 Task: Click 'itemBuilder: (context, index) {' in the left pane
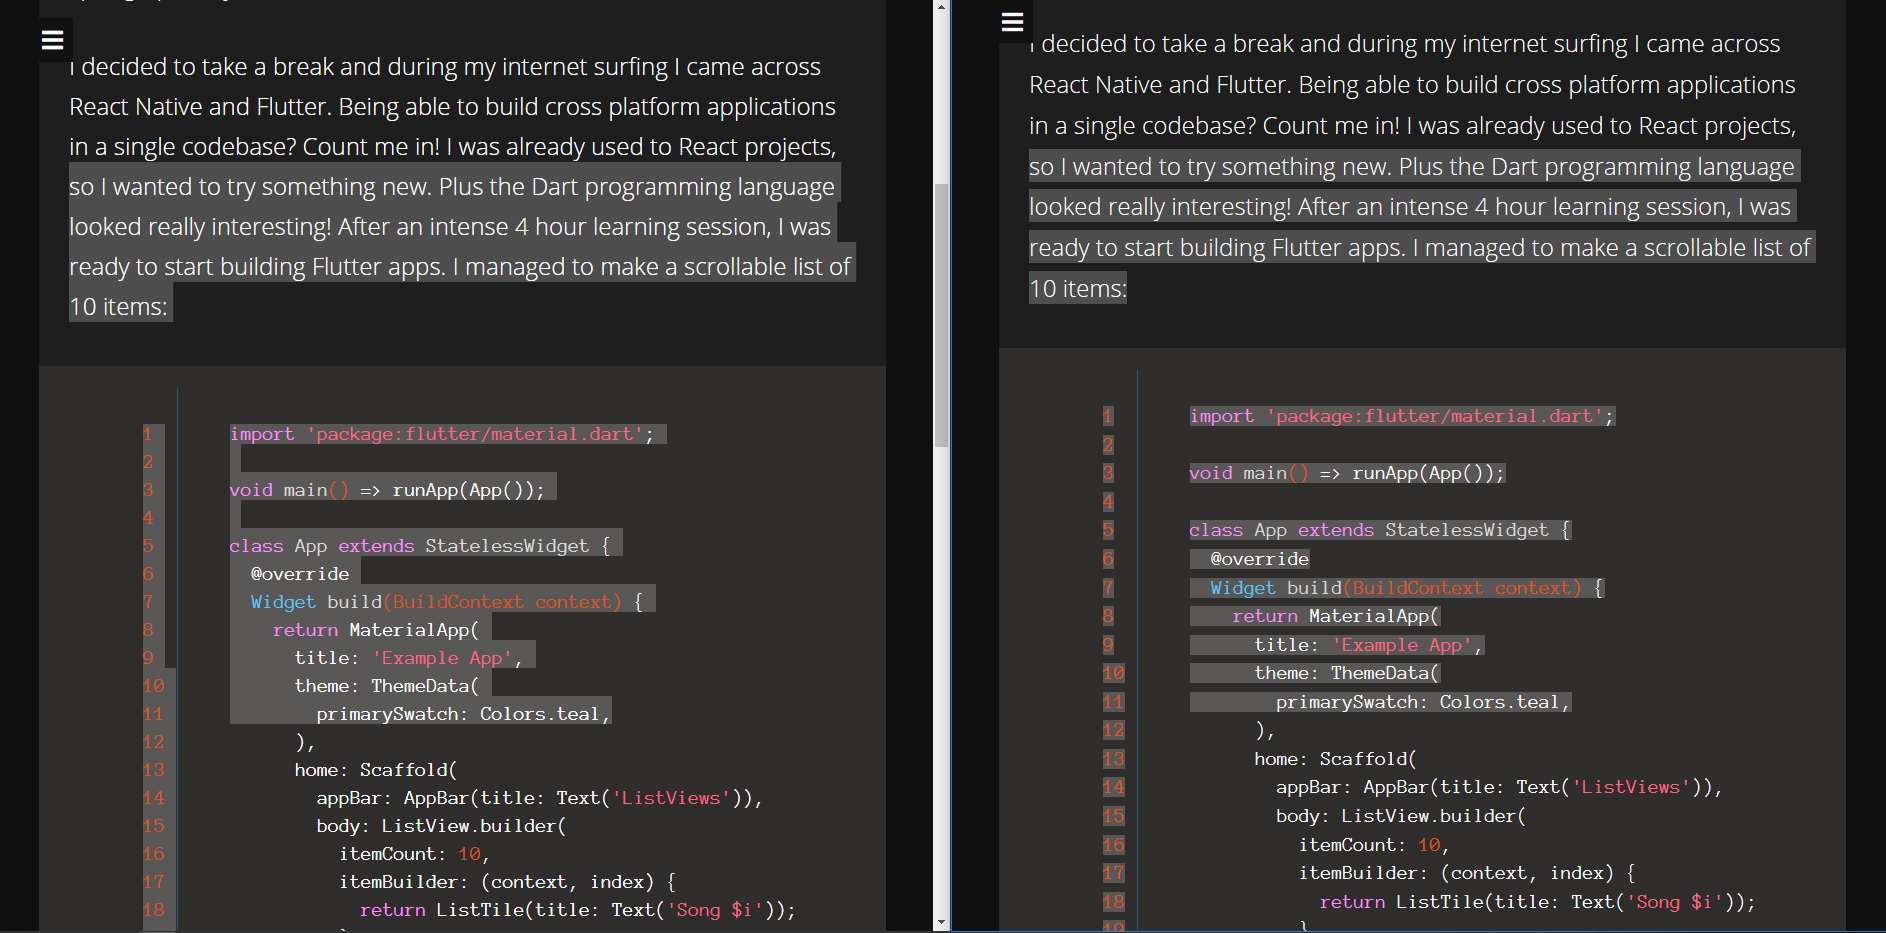[507, 882]
